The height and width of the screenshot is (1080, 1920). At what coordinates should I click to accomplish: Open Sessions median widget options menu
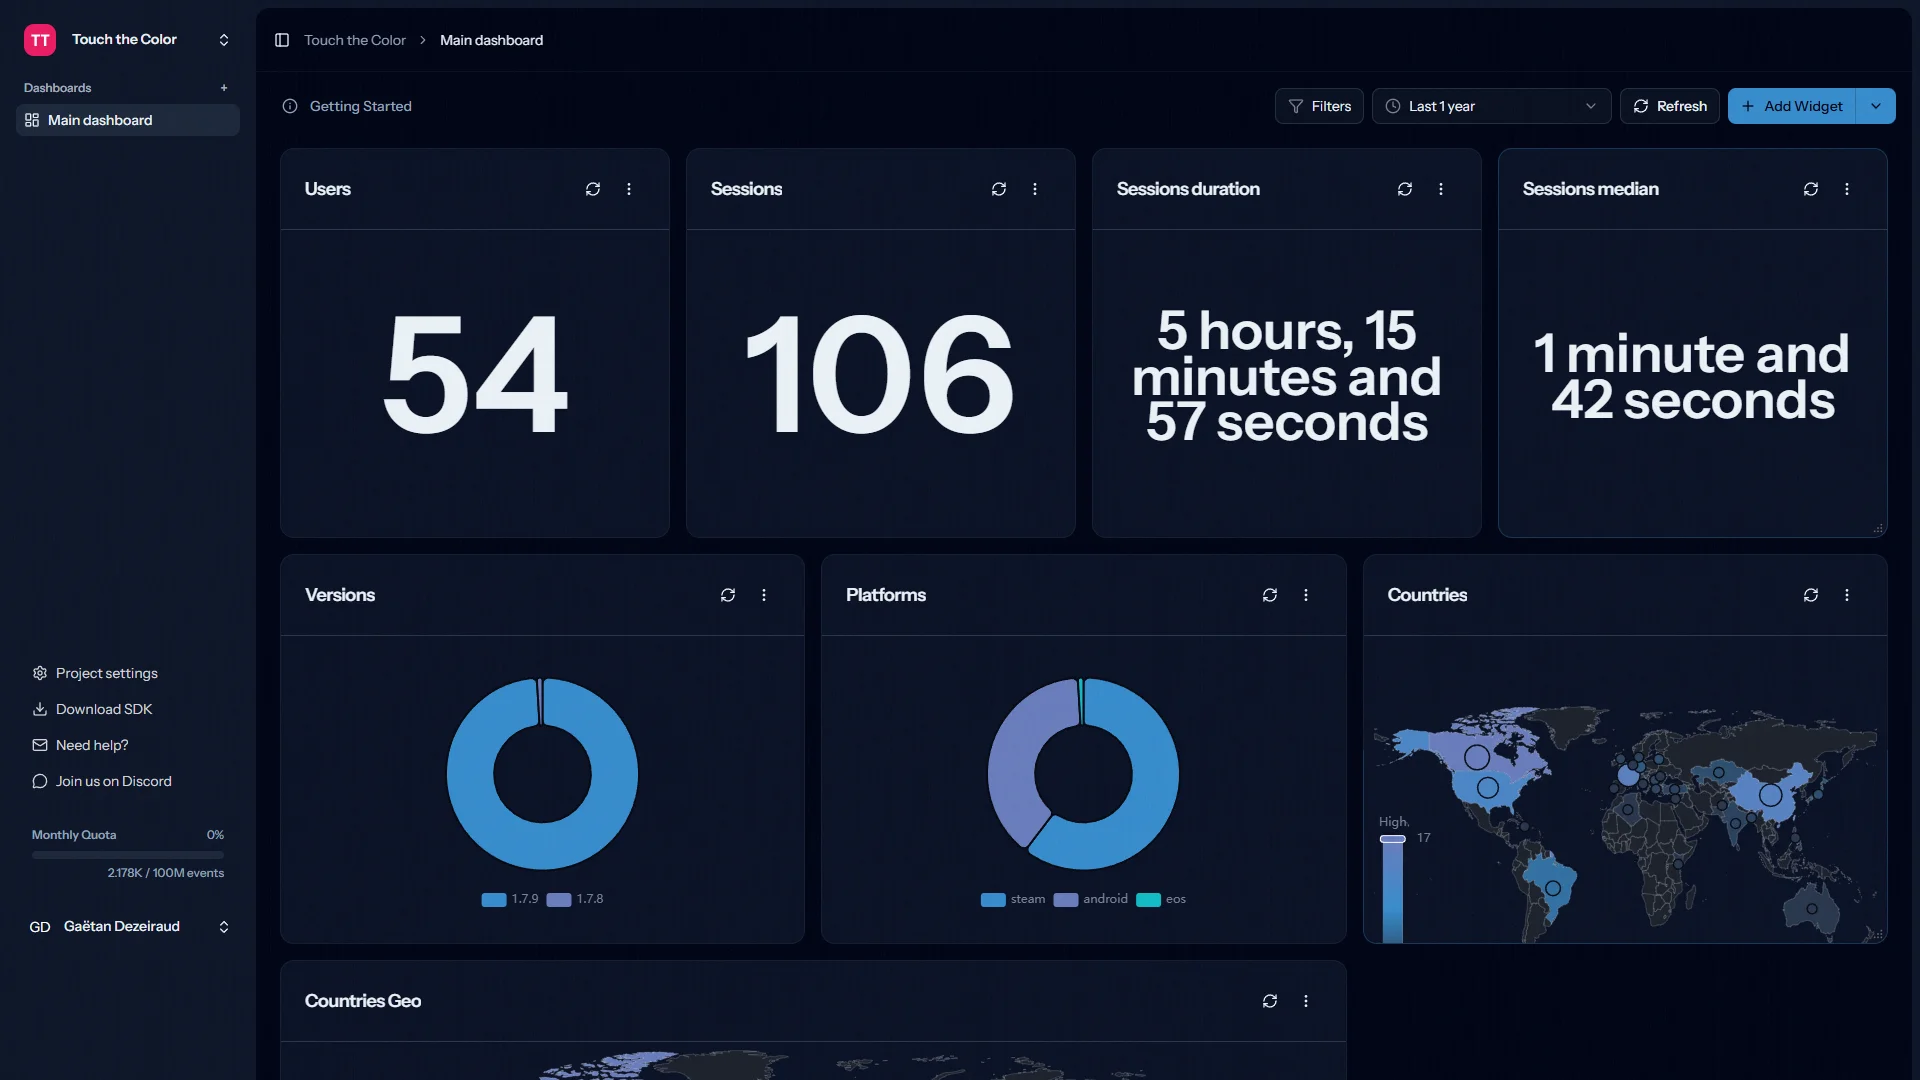[x=1847, y=189]
